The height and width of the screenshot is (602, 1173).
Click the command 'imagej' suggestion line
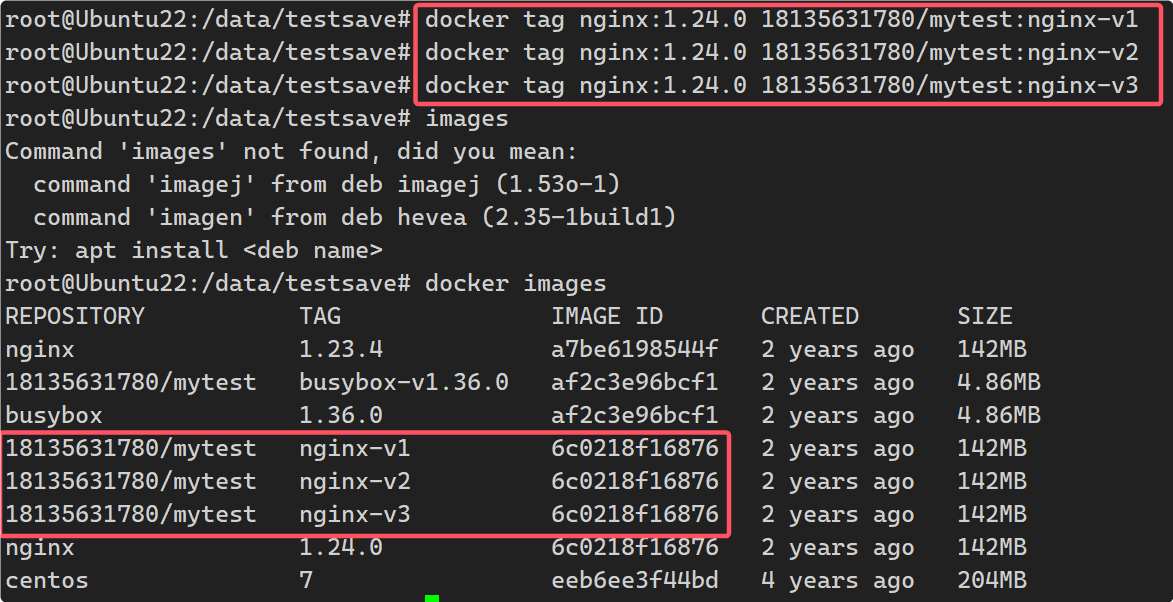[327, 184]
